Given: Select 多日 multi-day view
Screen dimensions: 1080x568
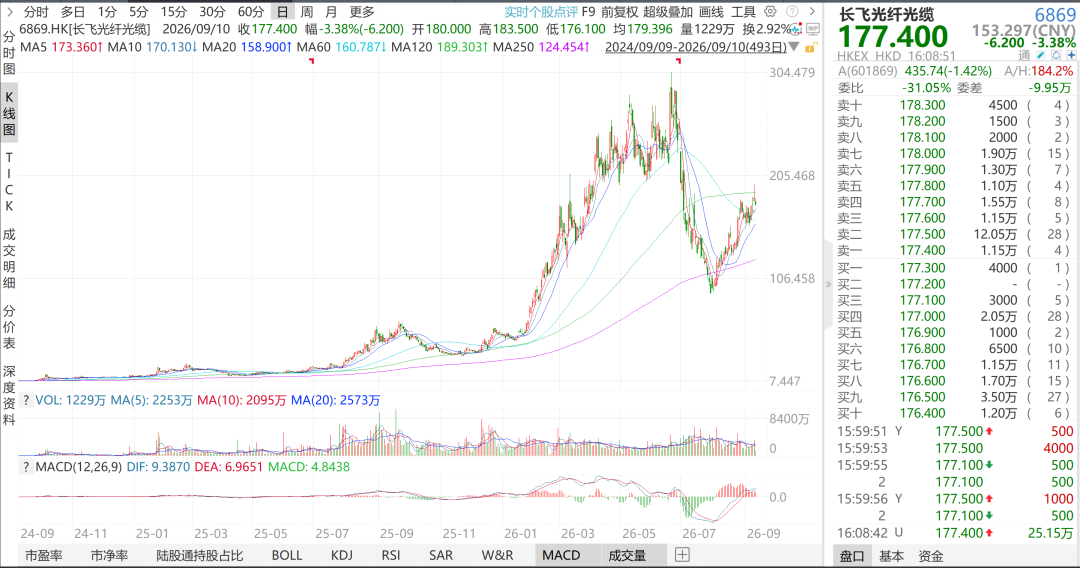Looking at the screenshot, I should (72, 12).
